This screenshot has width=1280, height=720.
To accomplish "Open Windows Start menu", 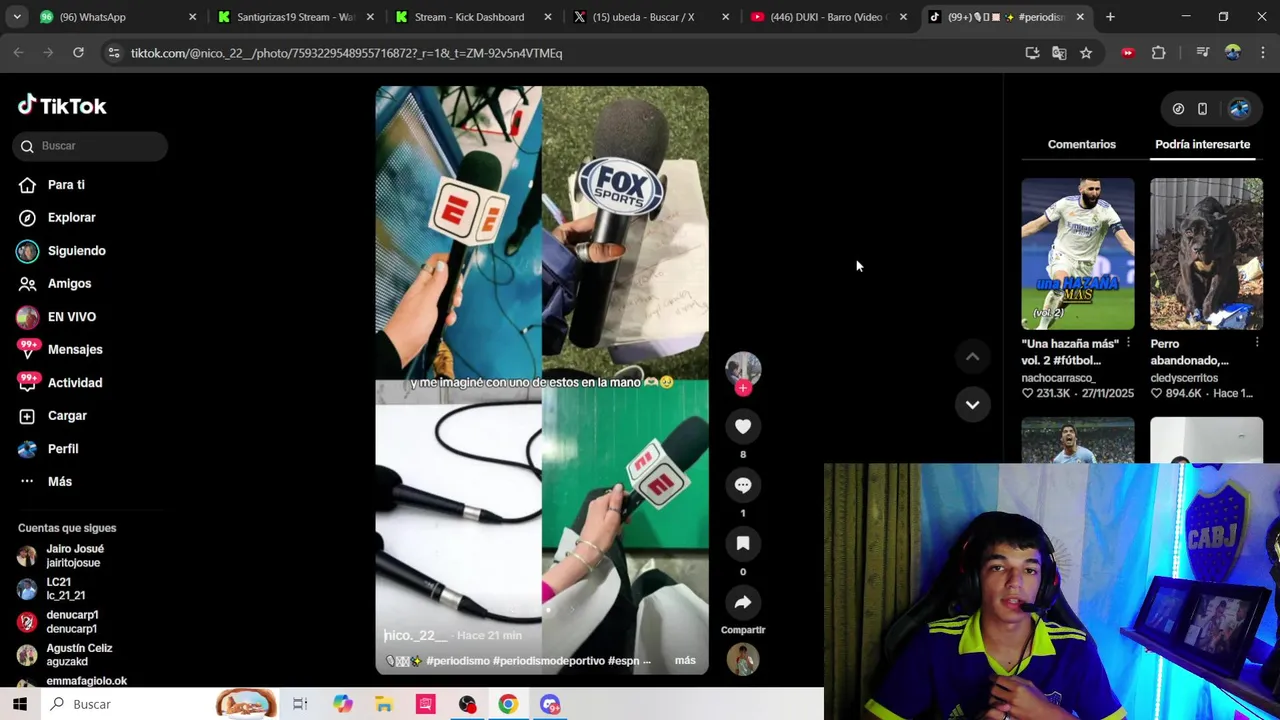I will (x=20, y=704).
